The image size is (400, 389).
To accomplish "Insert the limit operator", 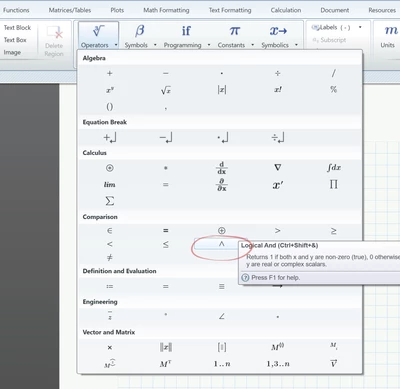I will coord(109,184).
